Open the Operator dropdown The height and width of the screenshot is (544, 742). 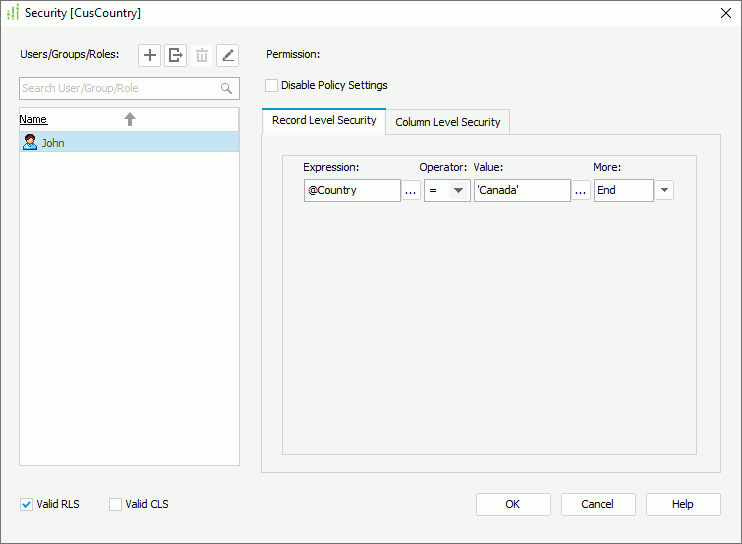click(458, 190)
